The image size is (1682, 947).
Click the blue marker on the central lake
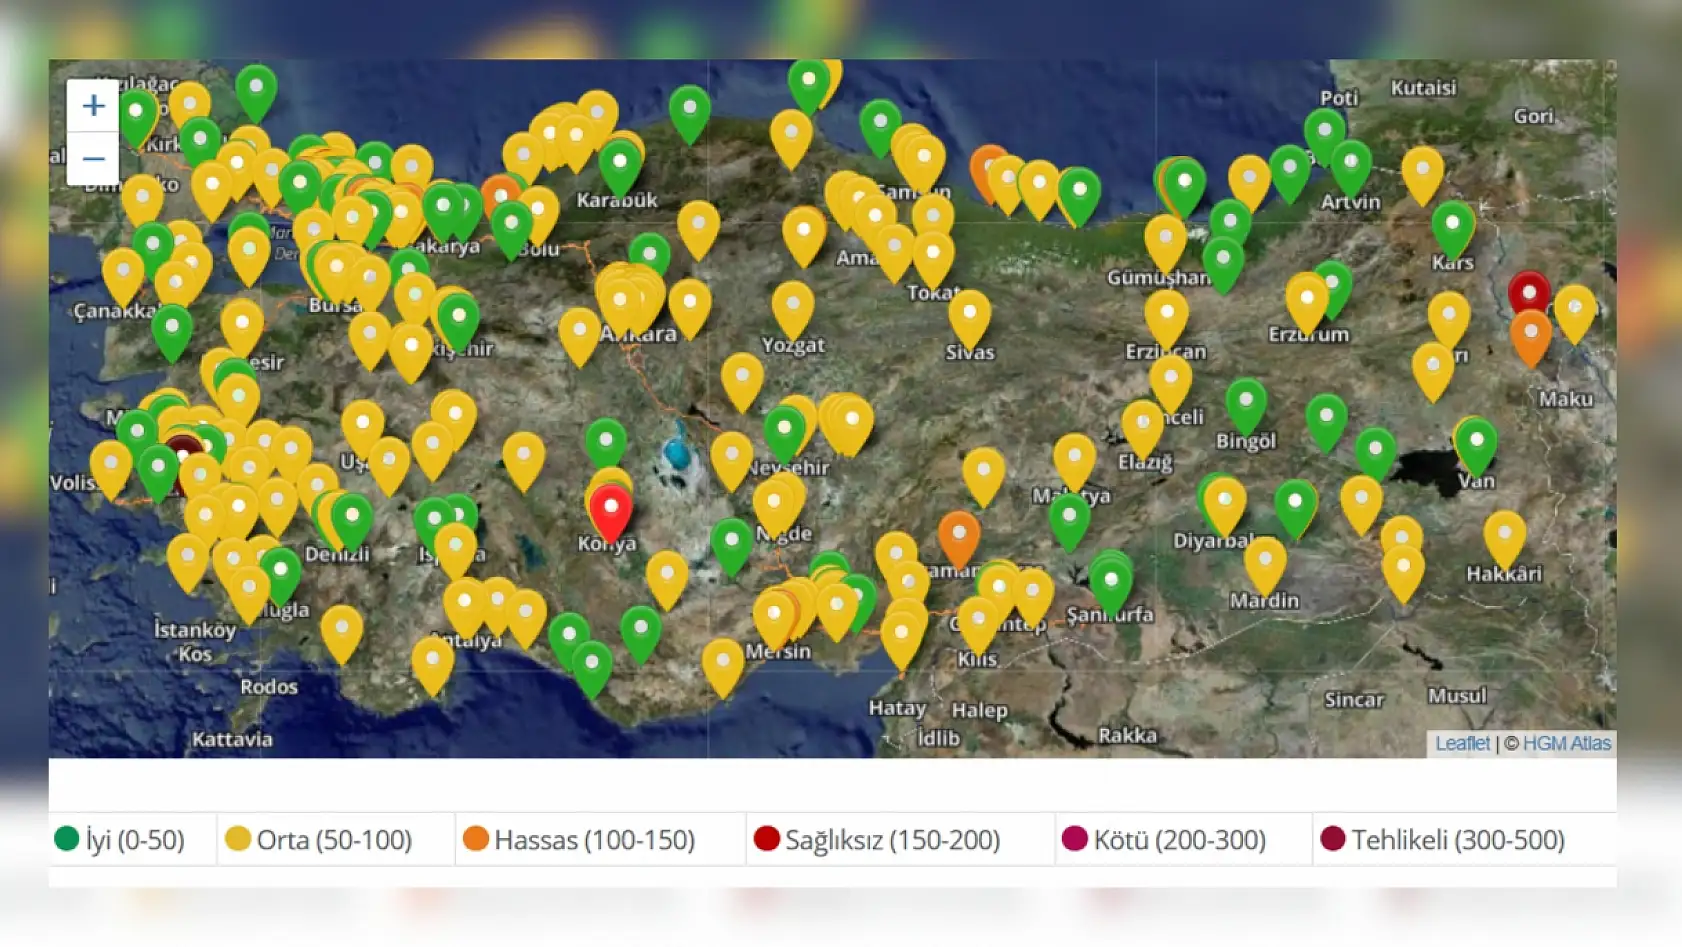click(678, 453)
